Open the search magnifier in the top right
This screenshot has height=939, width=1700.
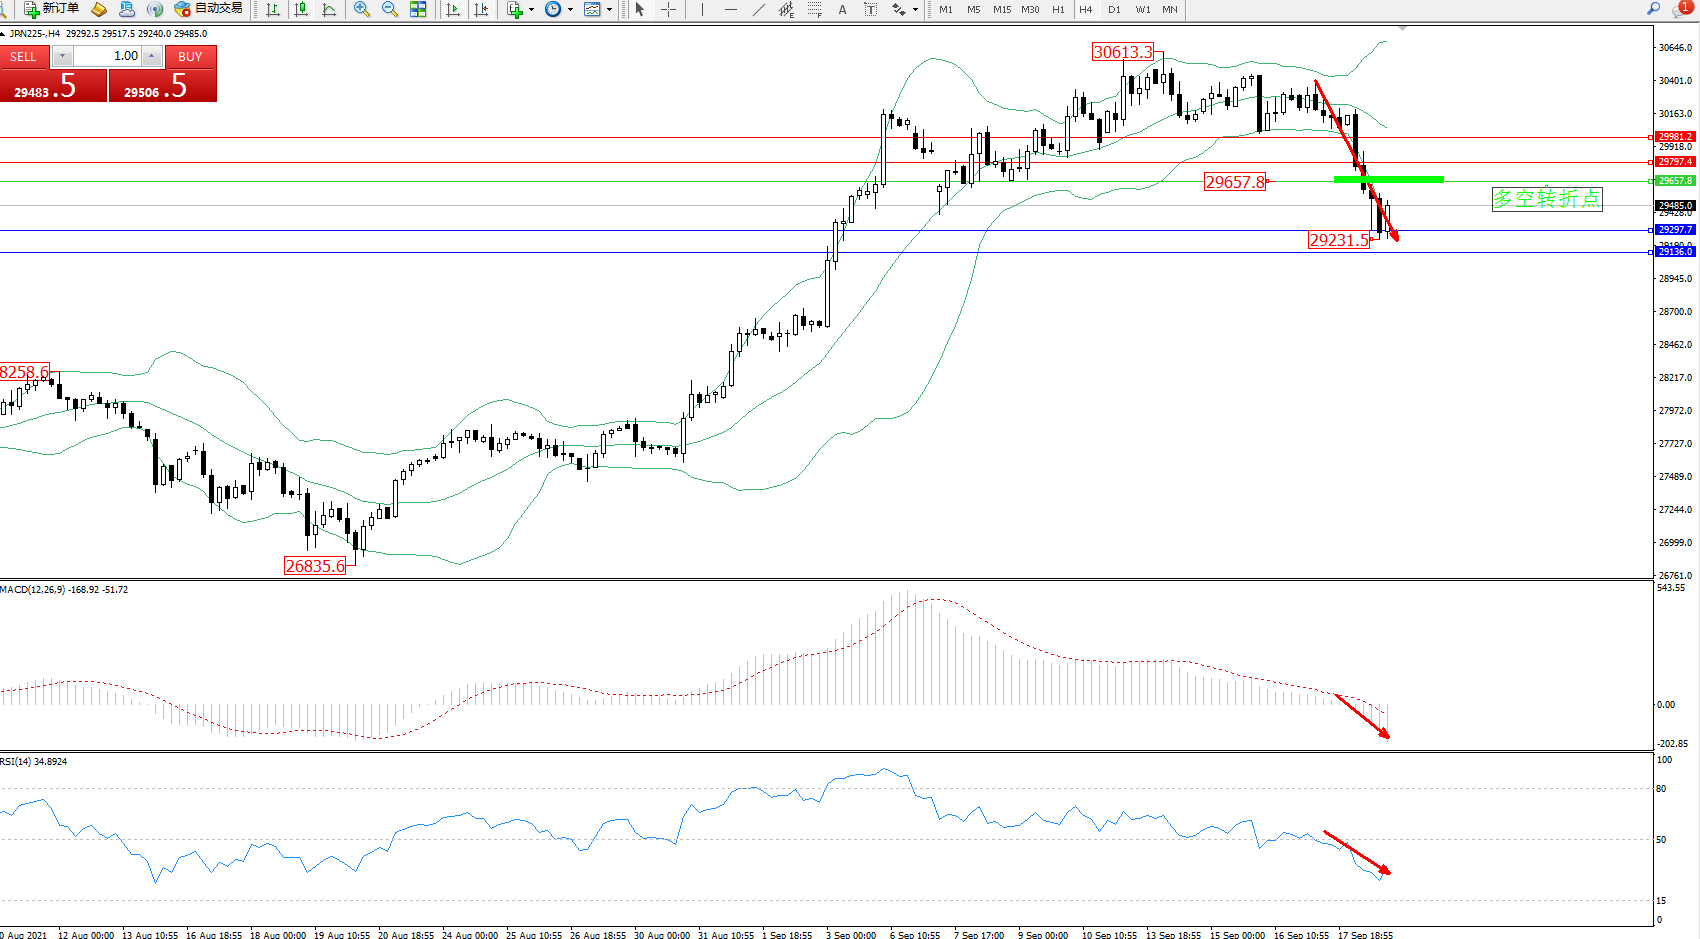[x=1653, y=9]
